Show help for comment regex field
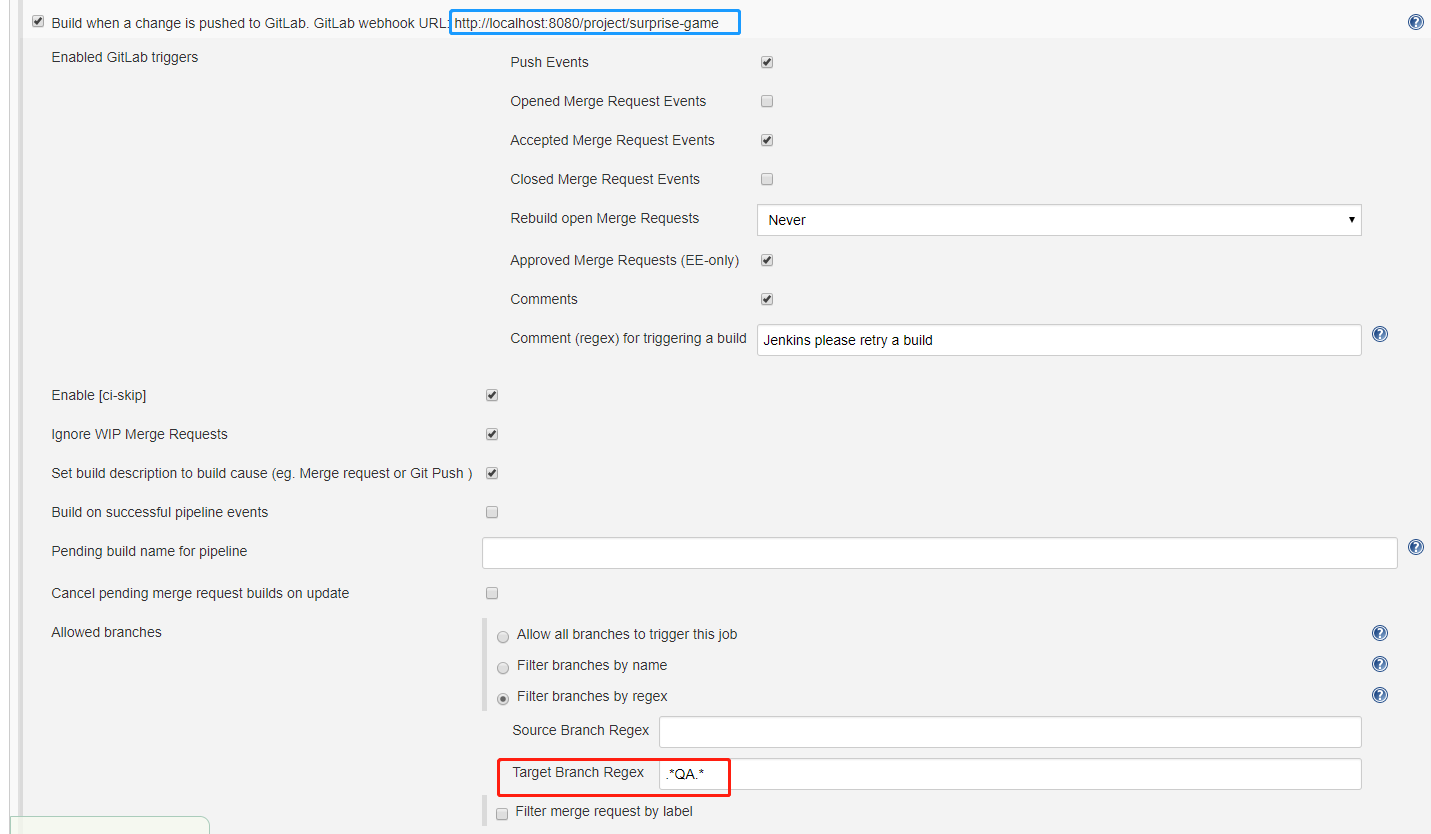Image resolution: width=1431 pixels, height=834 pixels. 1380,334
